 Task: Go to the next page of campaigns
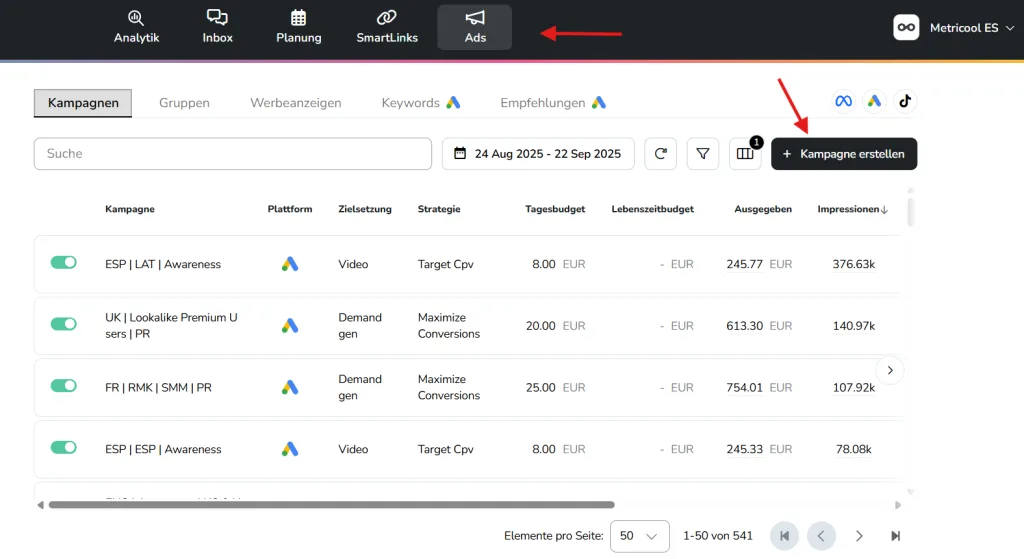pos(858,536)
